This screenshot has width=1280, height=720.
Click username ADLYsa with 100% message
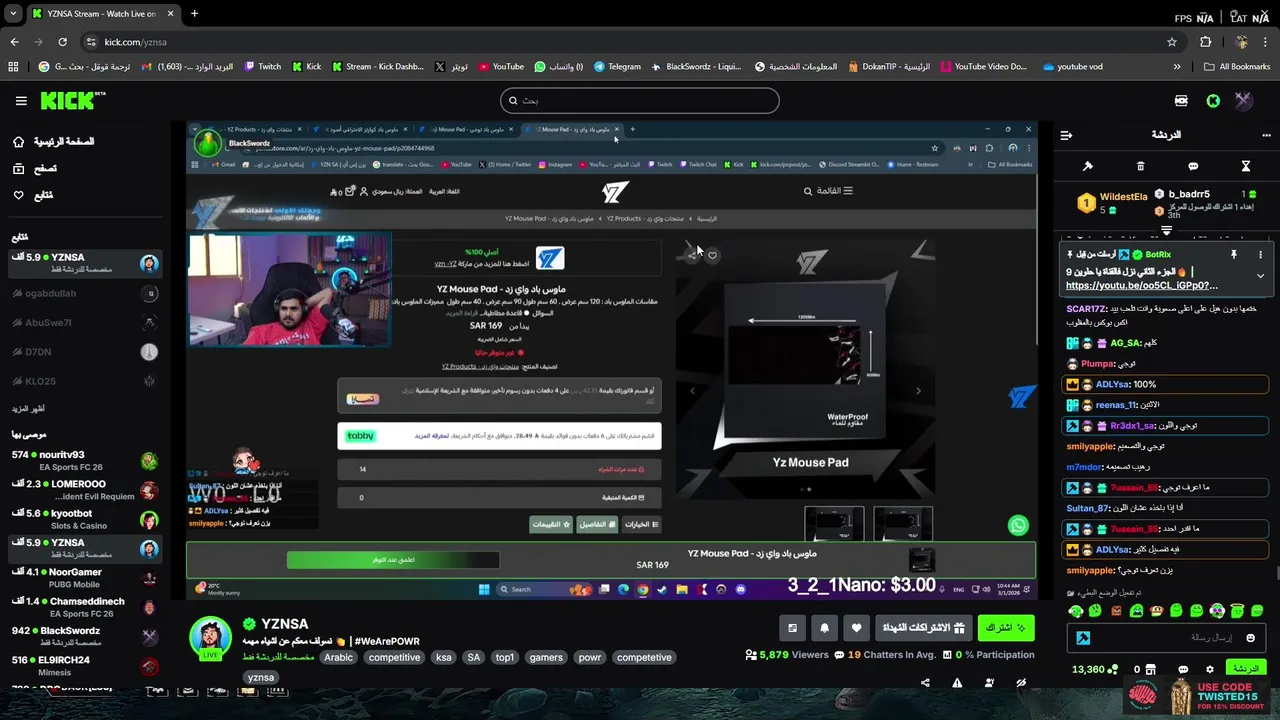point(1112,384)
